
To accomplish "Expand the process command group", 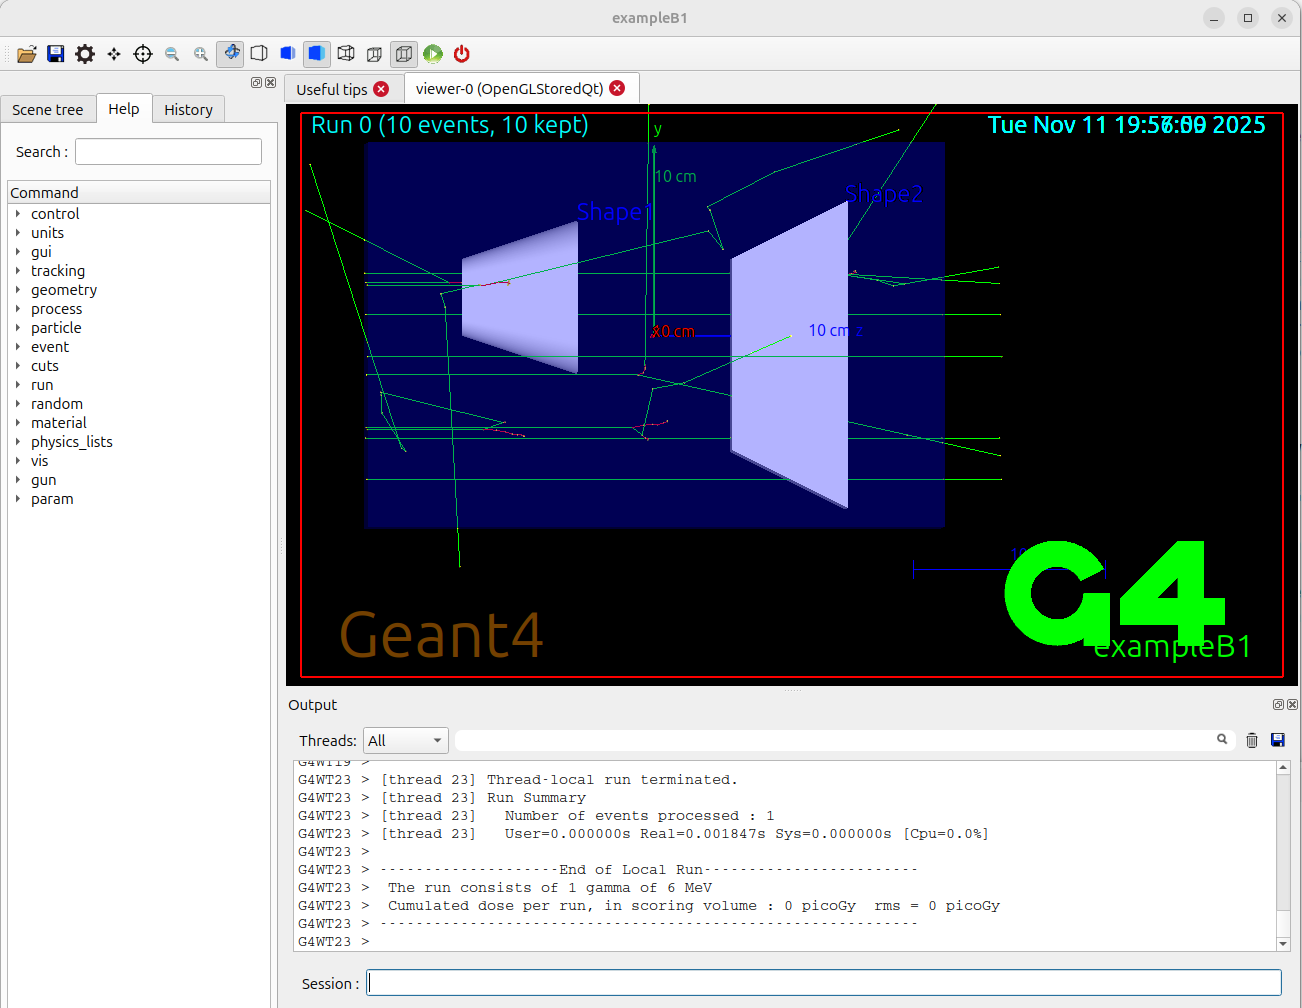I will (18, 309).
